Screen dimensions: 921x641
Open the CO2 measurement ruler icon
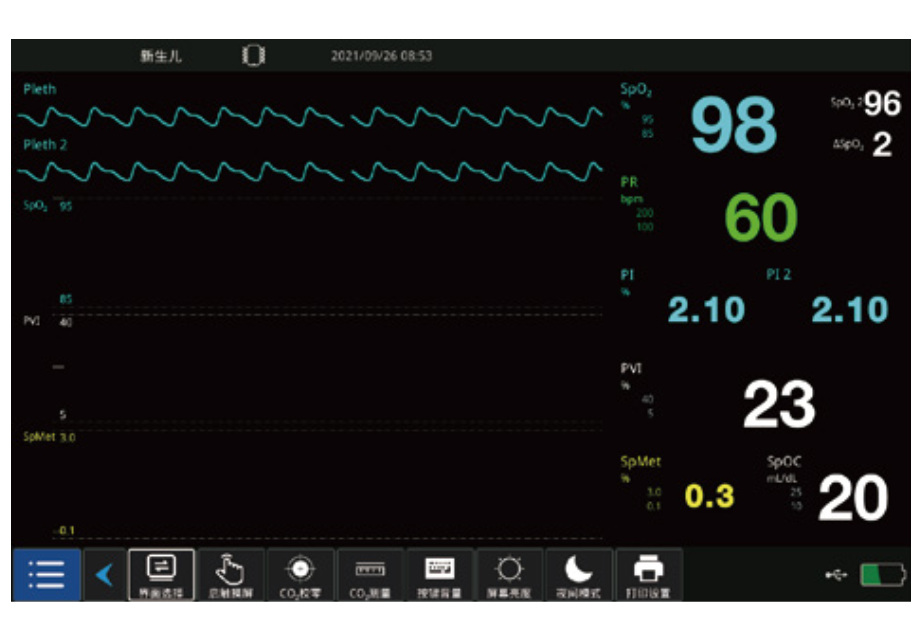point(370,575)
